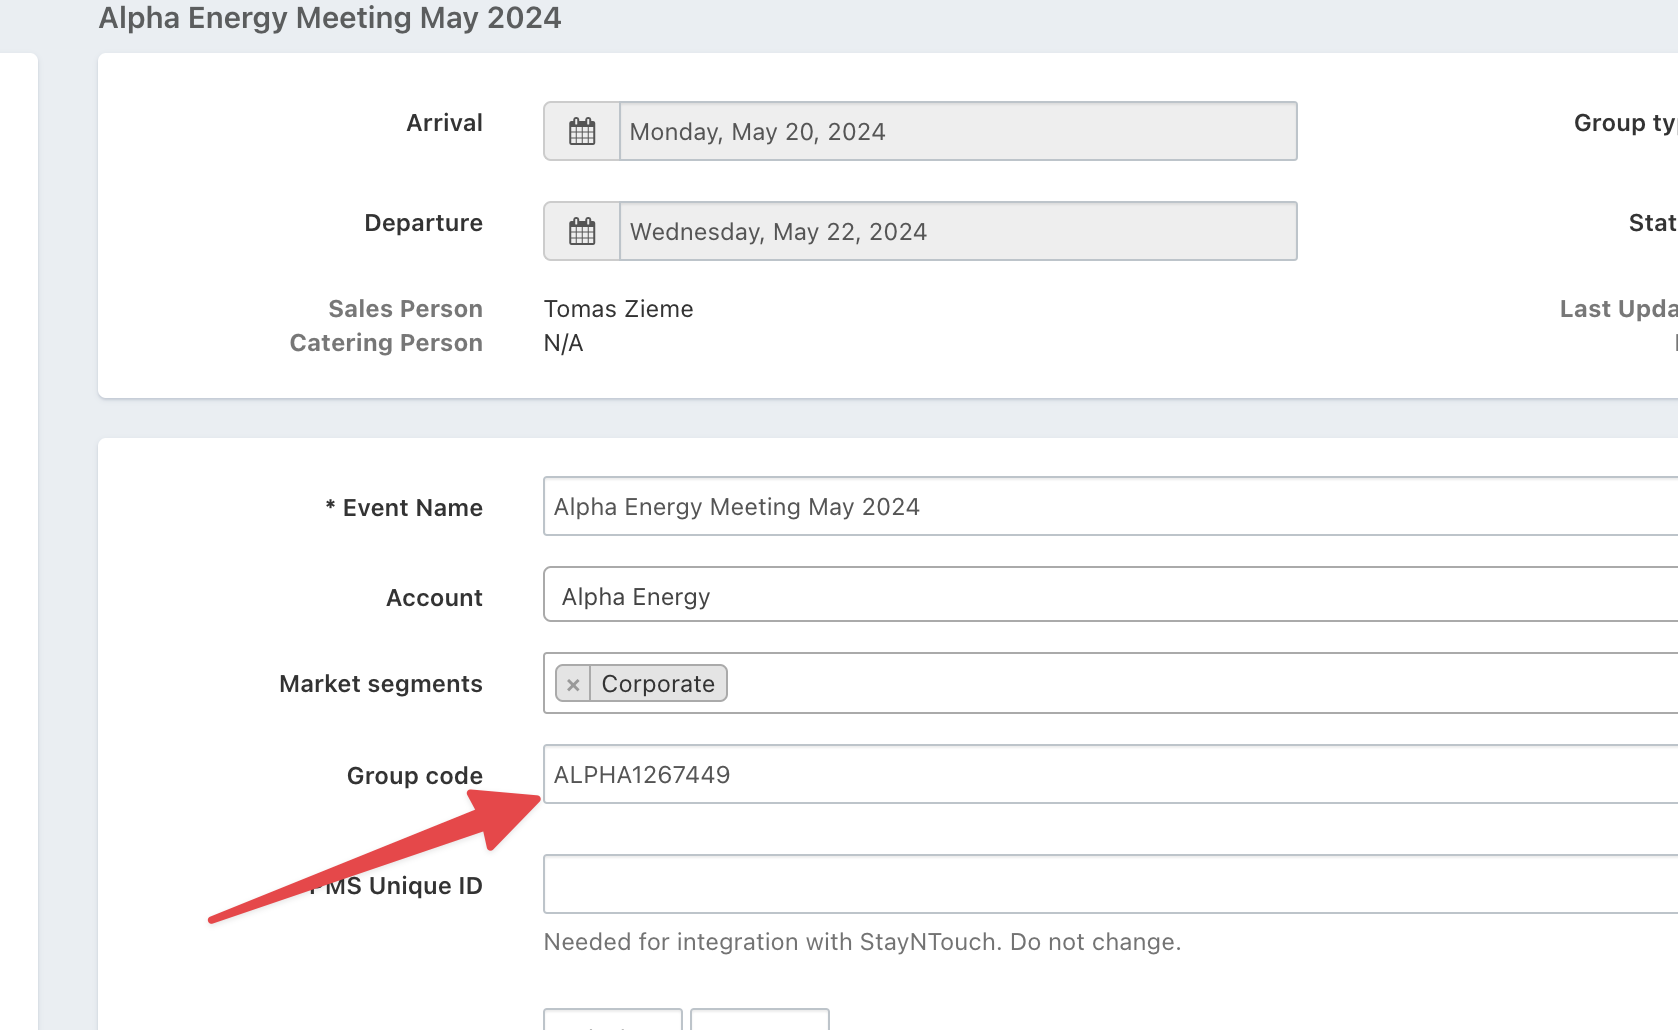Click the Departure field label

pos(423,223)
